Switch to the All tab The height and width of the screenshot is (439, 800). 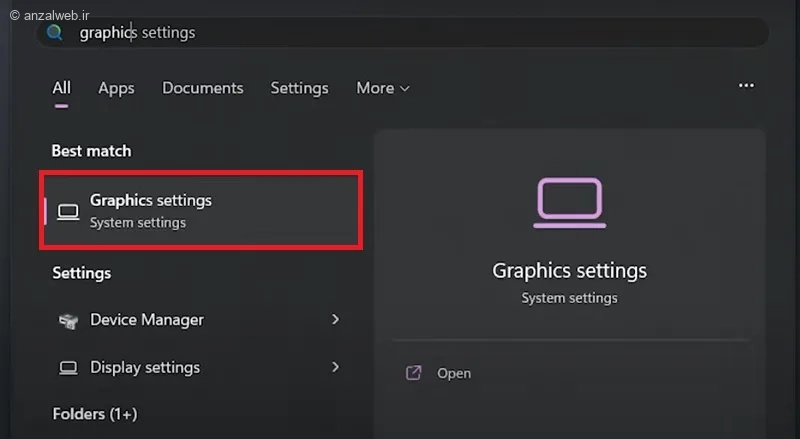click(x=62, y=88)
